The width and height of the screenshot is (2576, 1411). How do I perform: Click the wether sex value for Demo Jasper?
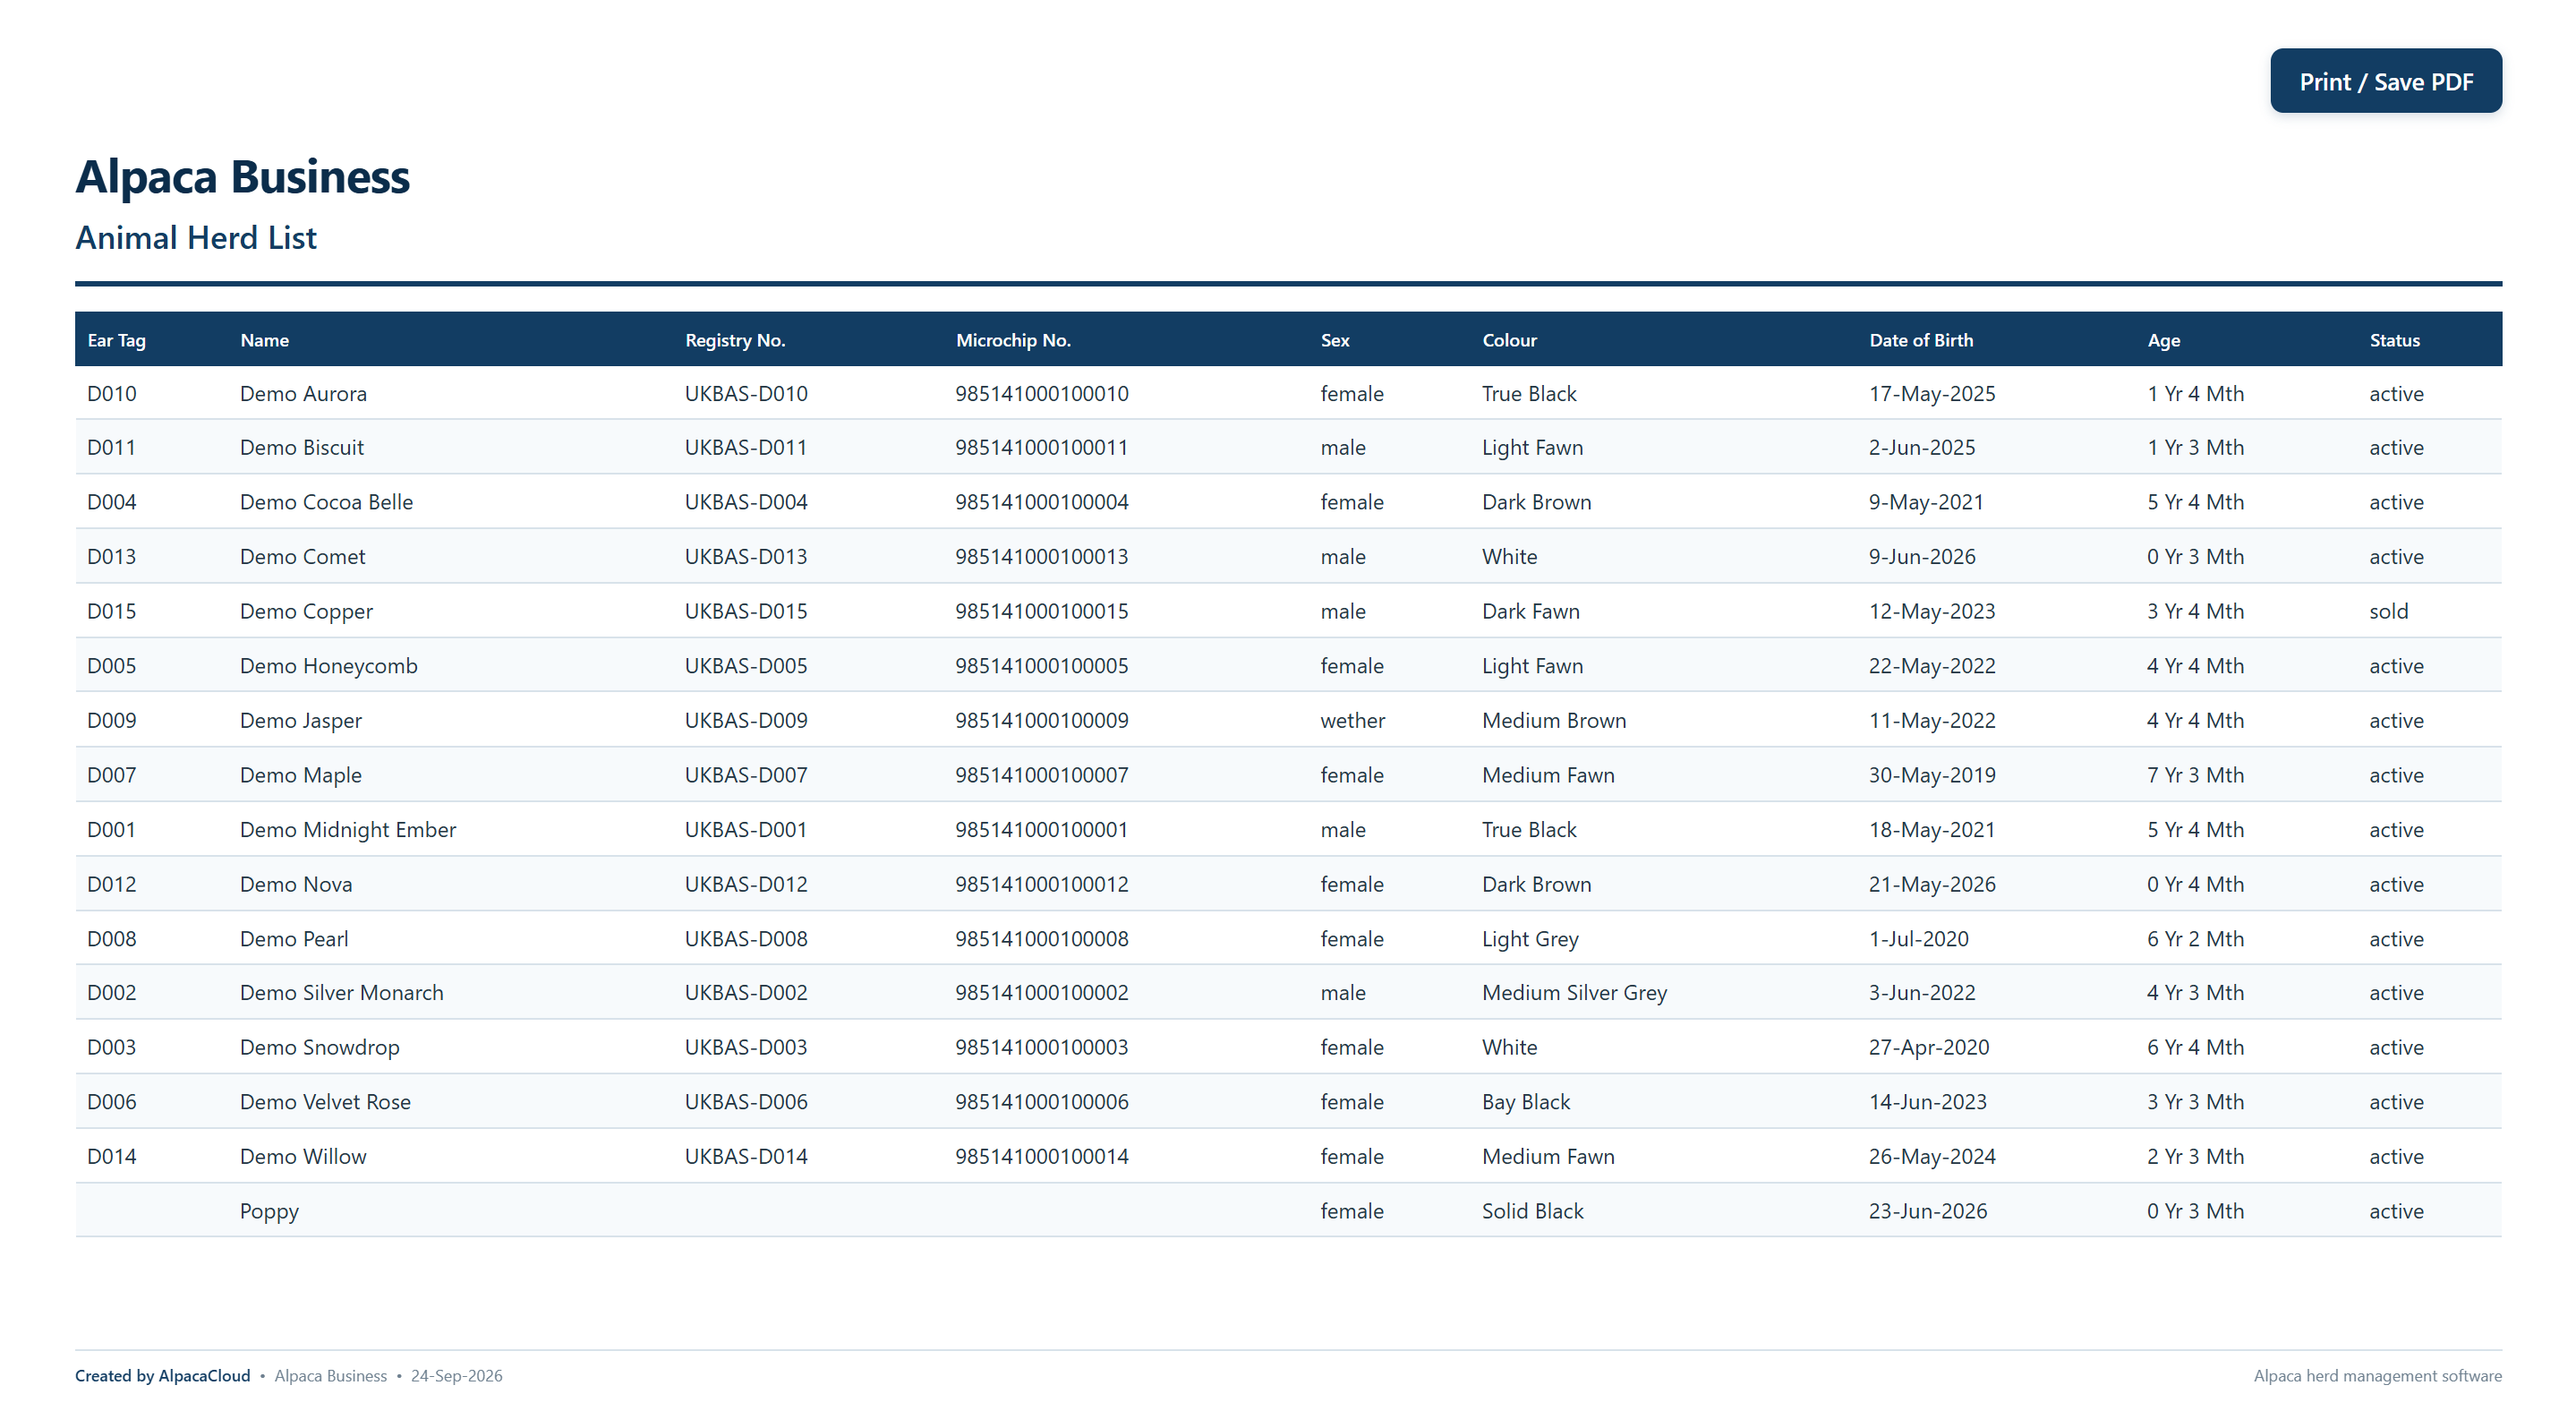pyautogui.click(x=1352, y=721)
